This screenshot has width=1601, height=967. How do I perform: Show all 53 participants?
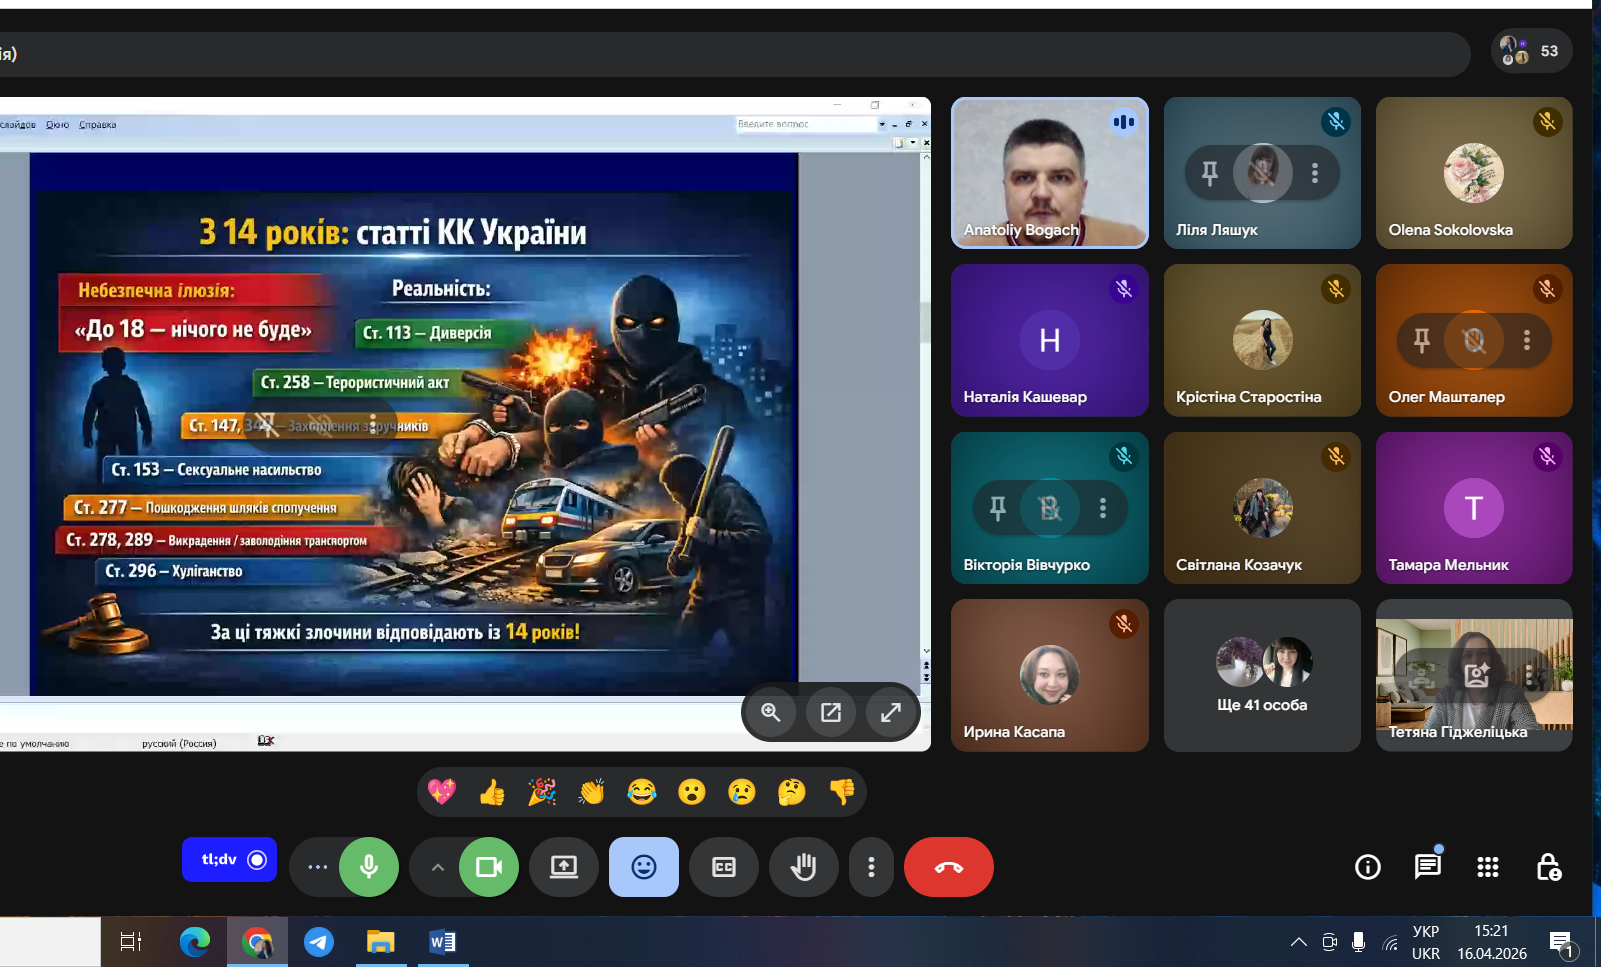click(1531, 51)
